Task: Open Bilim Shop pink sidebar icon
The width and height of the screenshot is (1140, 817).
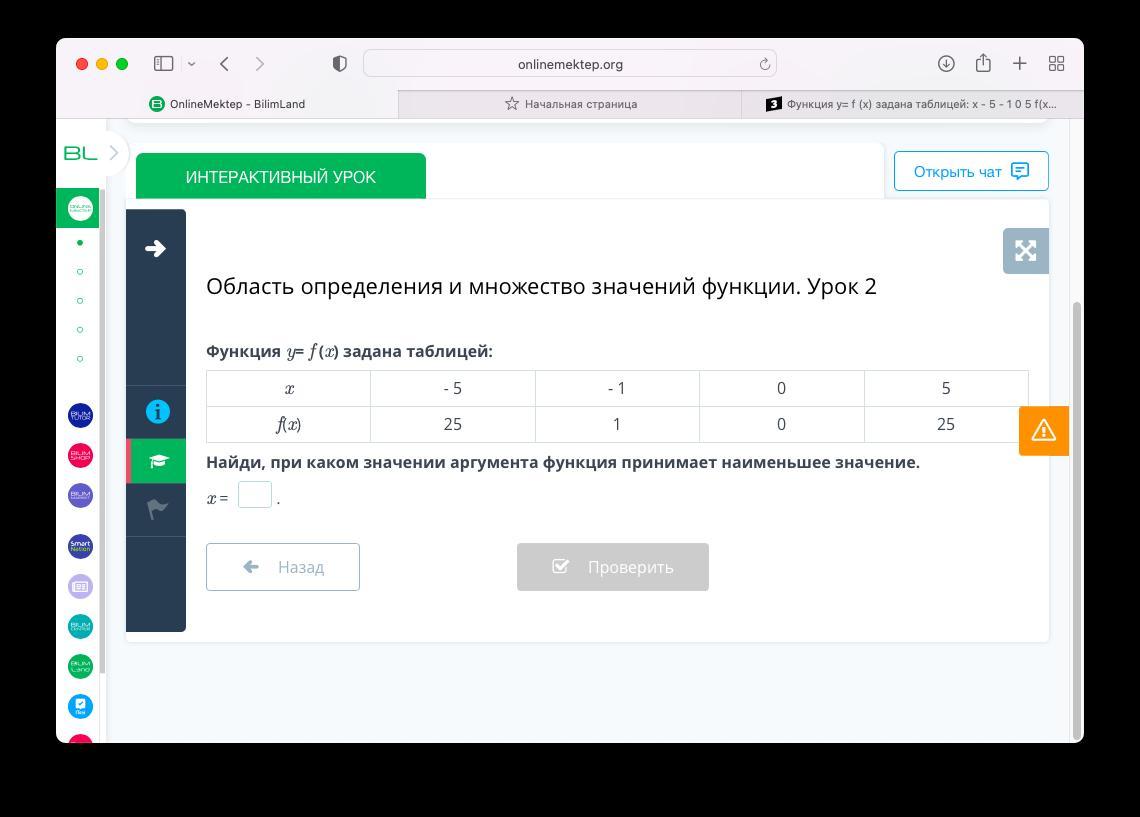Action: pos(80,455)
